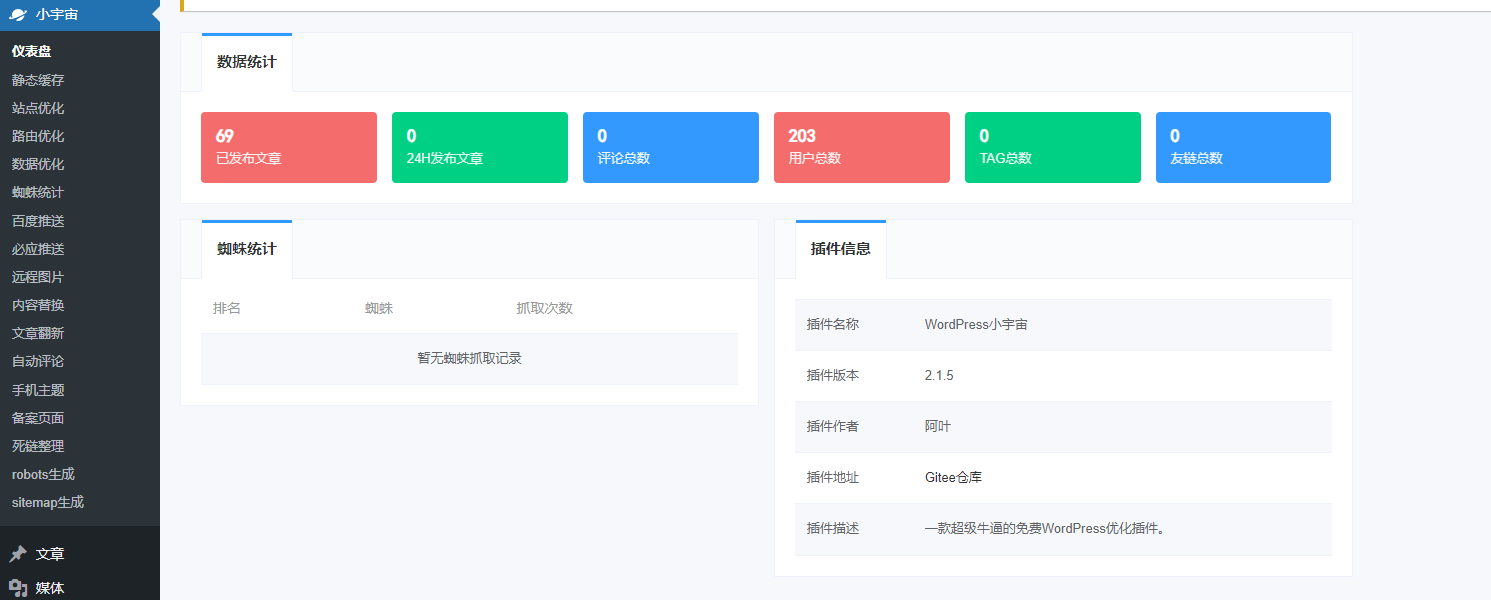Image resolution: width=1491 pixels, height=600 pixels.
Task: Select the 数据统计 tab
Action: point(247,62)
